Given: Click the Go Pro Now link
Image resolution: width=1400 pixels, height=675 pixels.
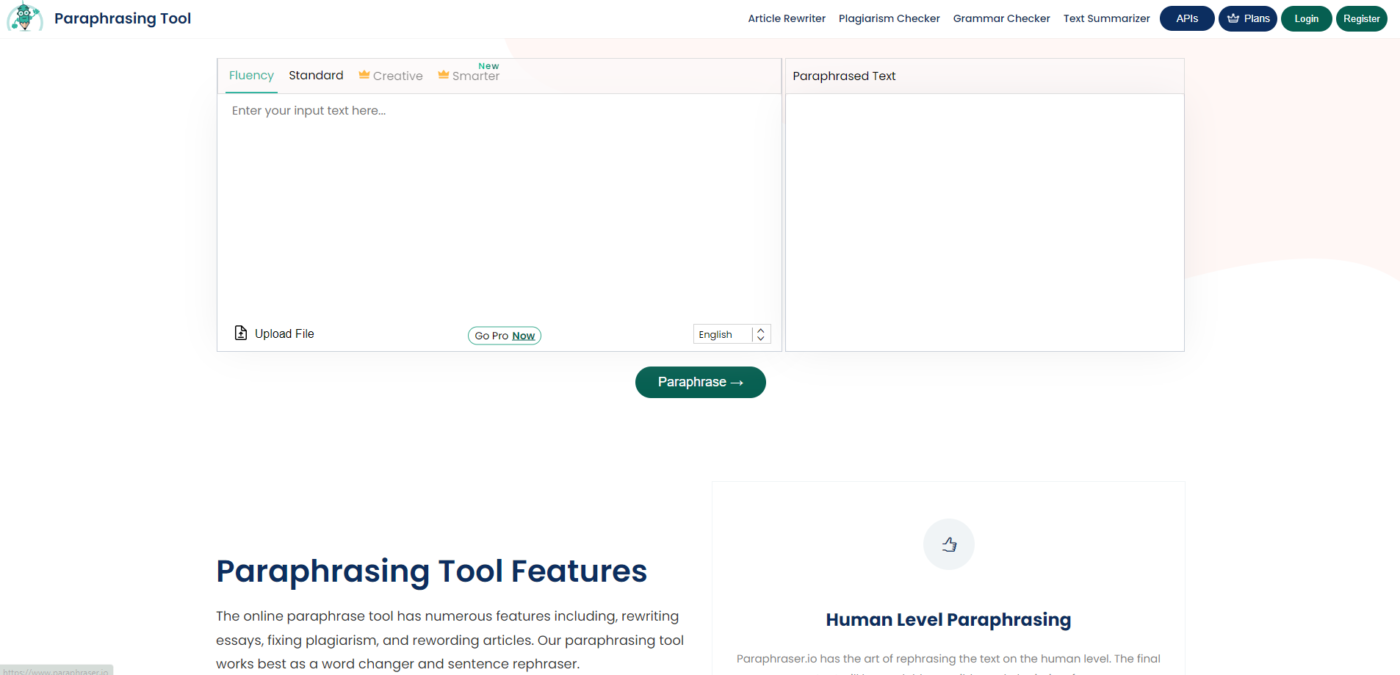Looking at the screenshot, I should point(504,336).
